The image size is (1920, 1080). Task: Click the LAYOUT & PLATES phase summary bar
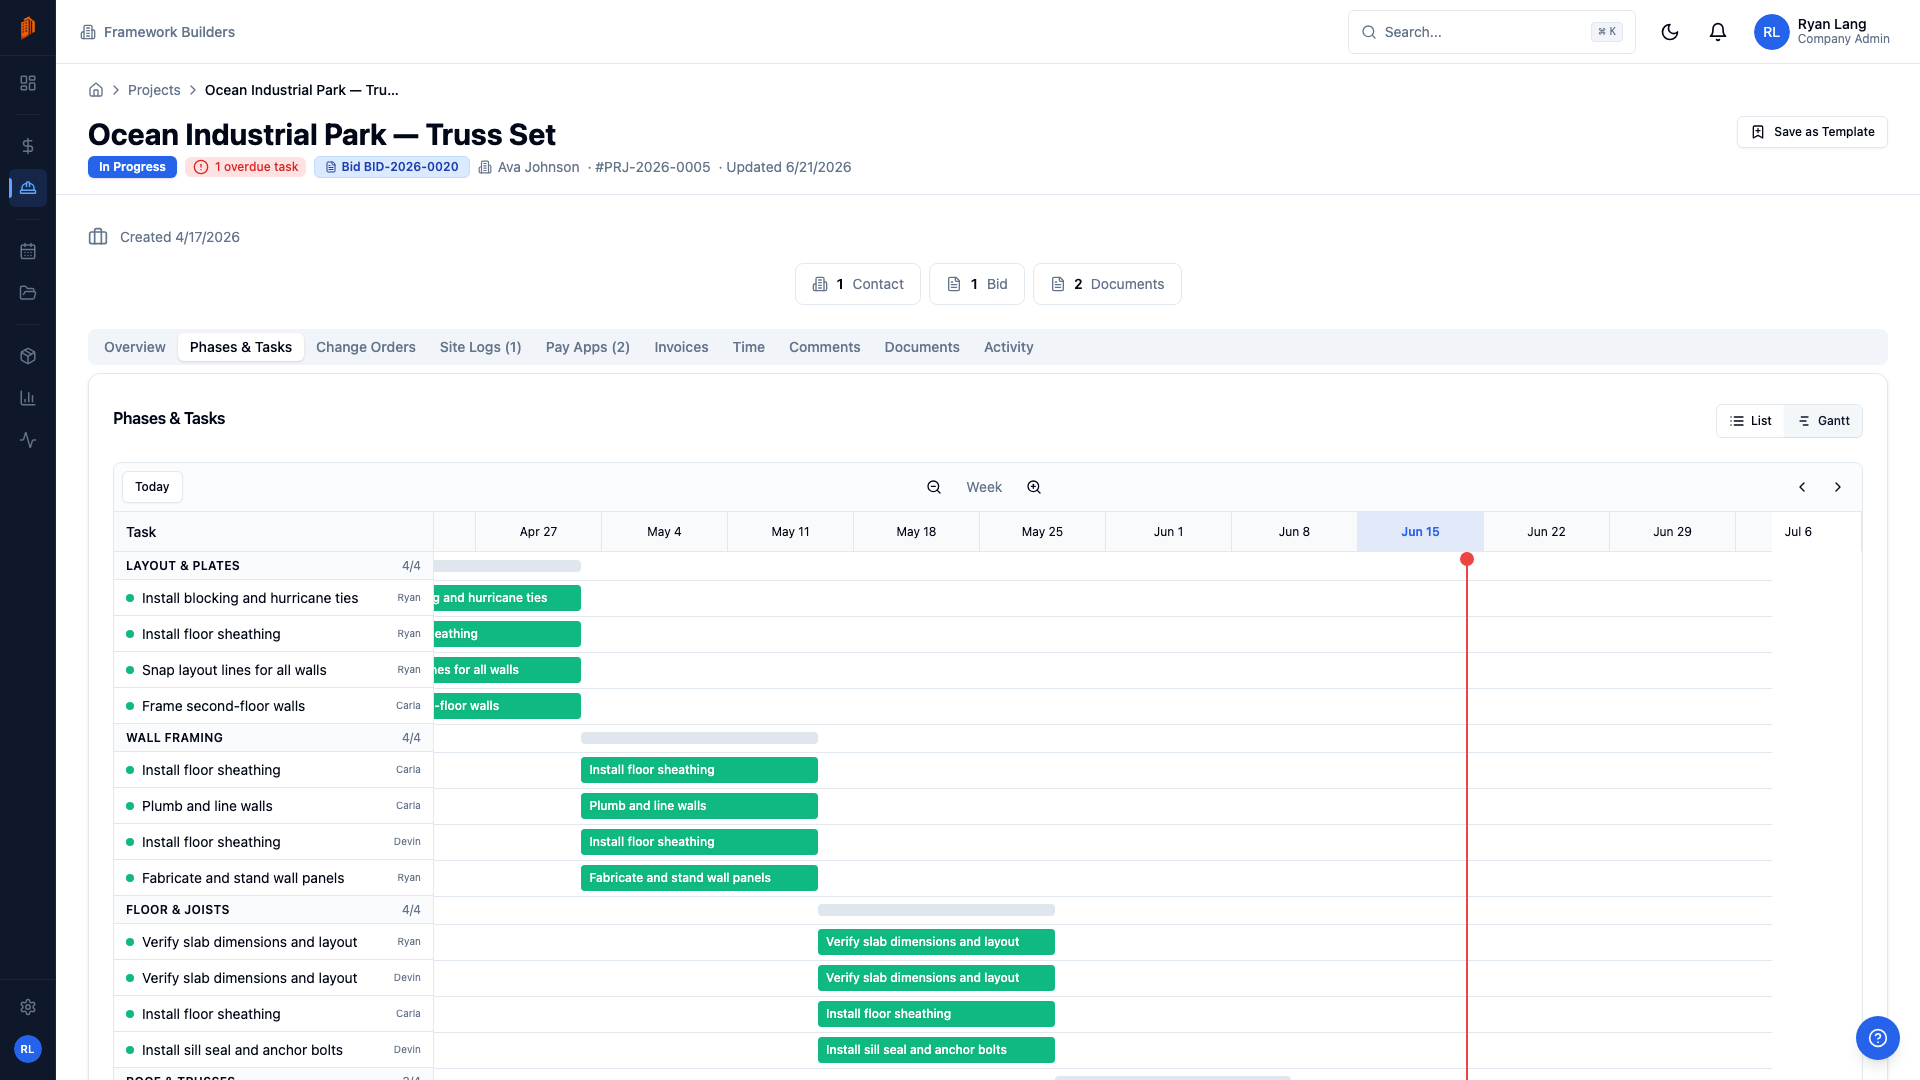coord(507,566)
